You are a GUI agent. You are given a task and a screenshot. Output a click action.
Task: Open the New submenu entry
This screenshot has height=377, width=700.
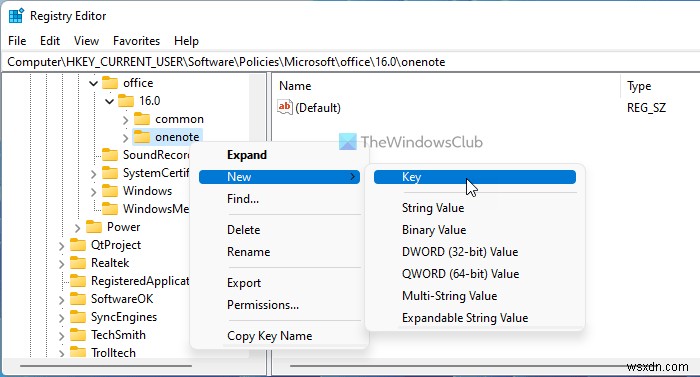(279, 177)
